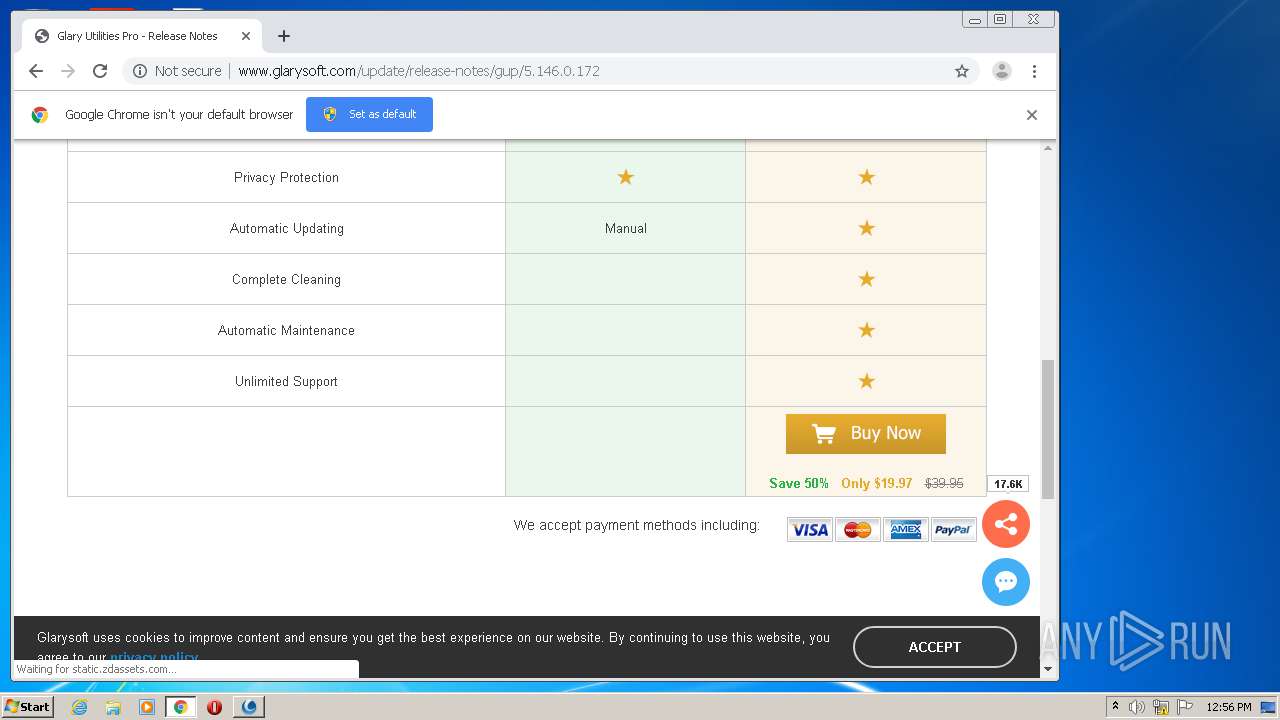
Task: Open the Chrome profile avatar
Action: [x=1001, y=71]
